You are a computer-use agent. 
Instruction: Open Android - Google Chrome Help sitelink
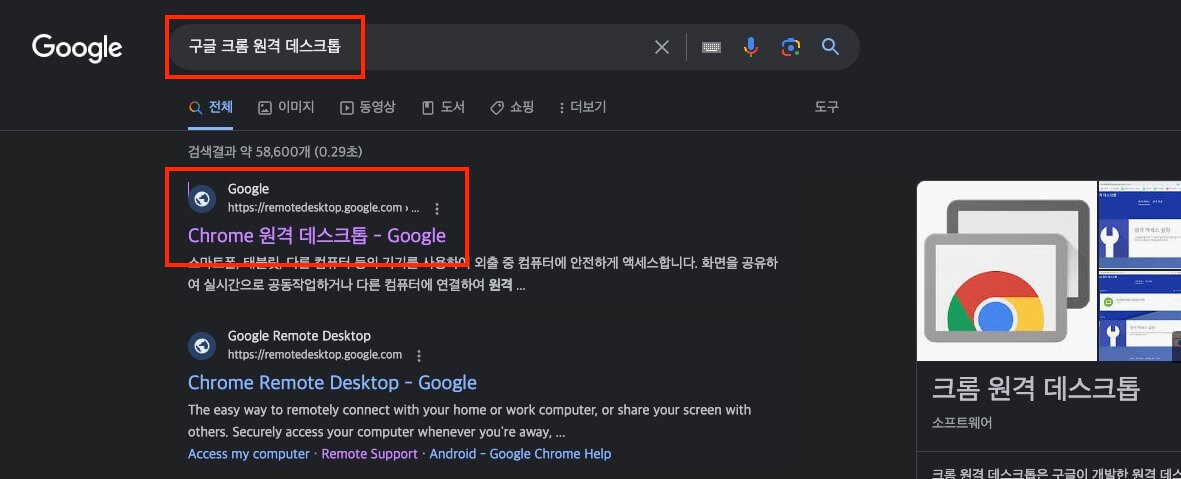coord(520,454)
